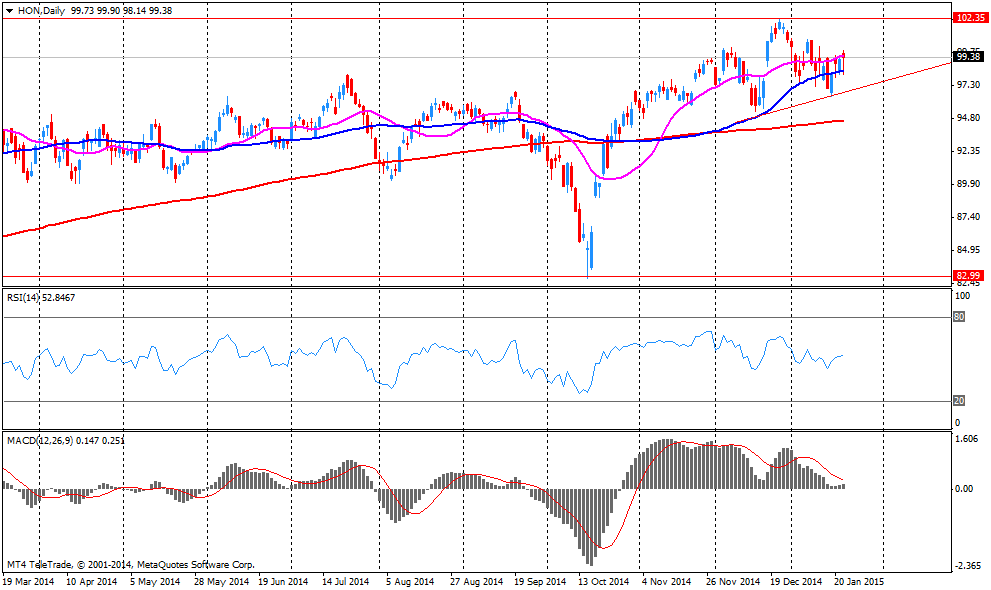This screenshot has width=991, height=590.
Task: Select the 4 Nov 2014 date label
Action: pyautogui.click(x=667, y=581)
